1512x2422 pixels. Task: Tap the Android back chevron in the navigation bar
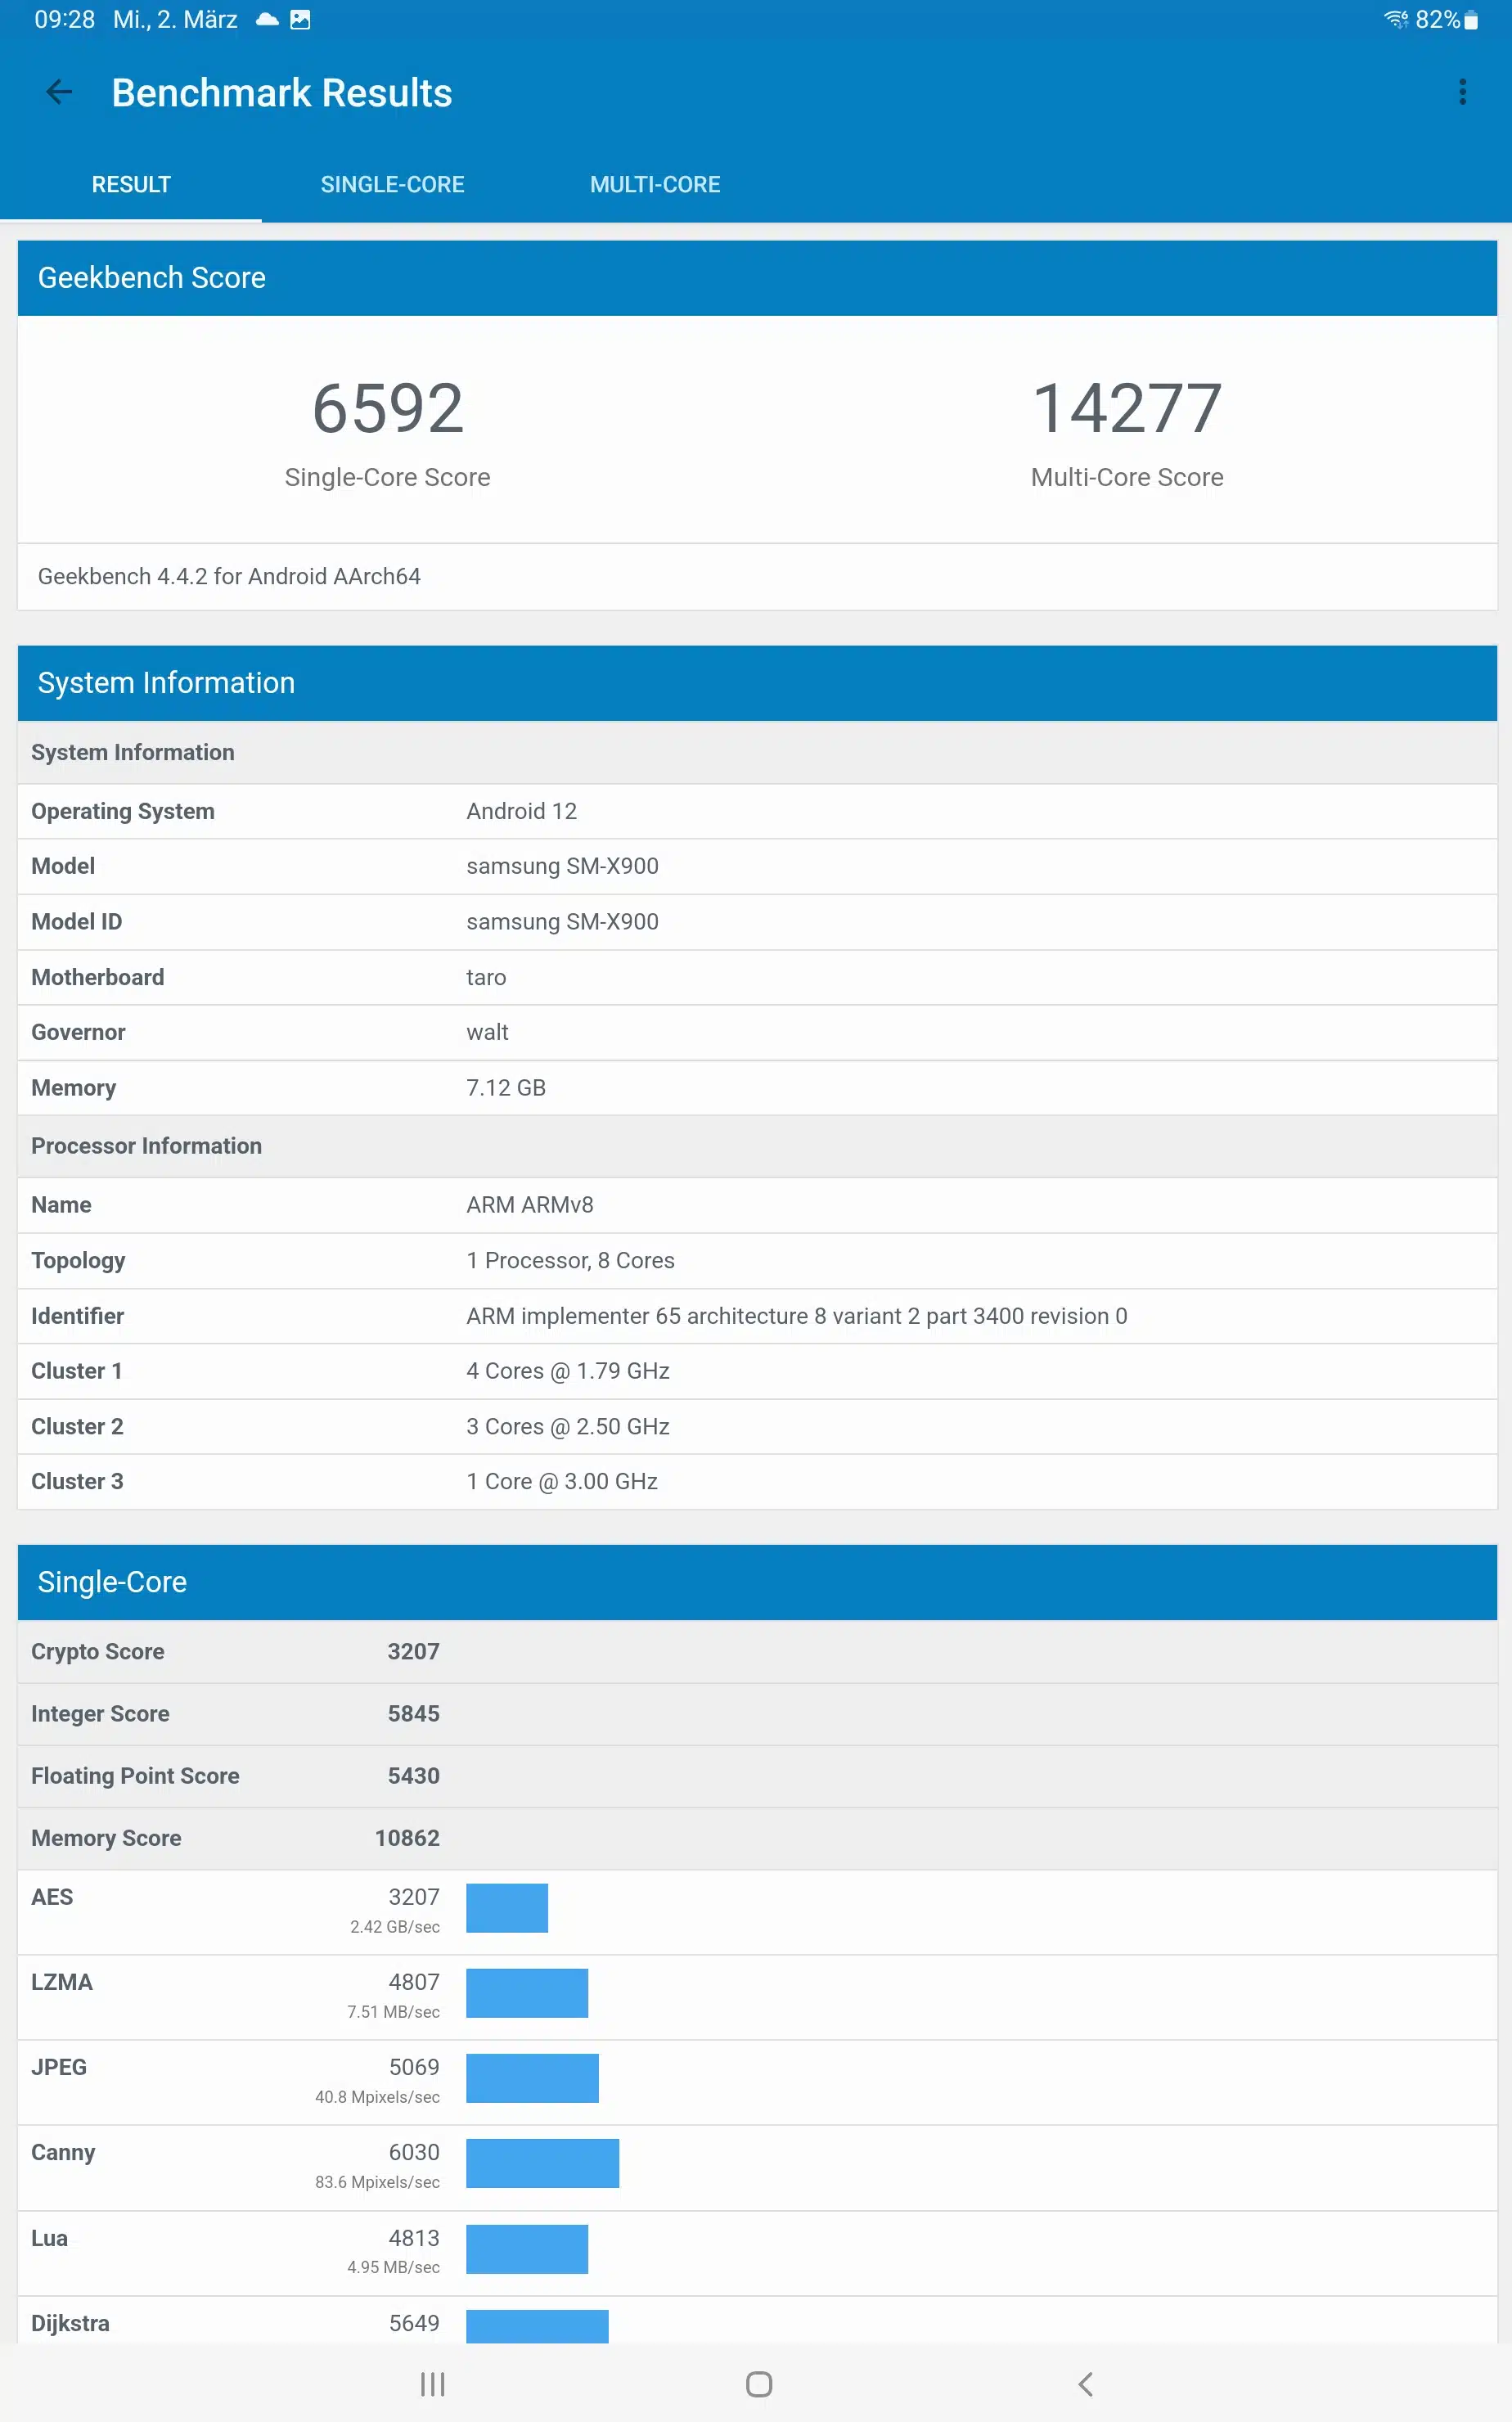click(x=1085, y=2384)
